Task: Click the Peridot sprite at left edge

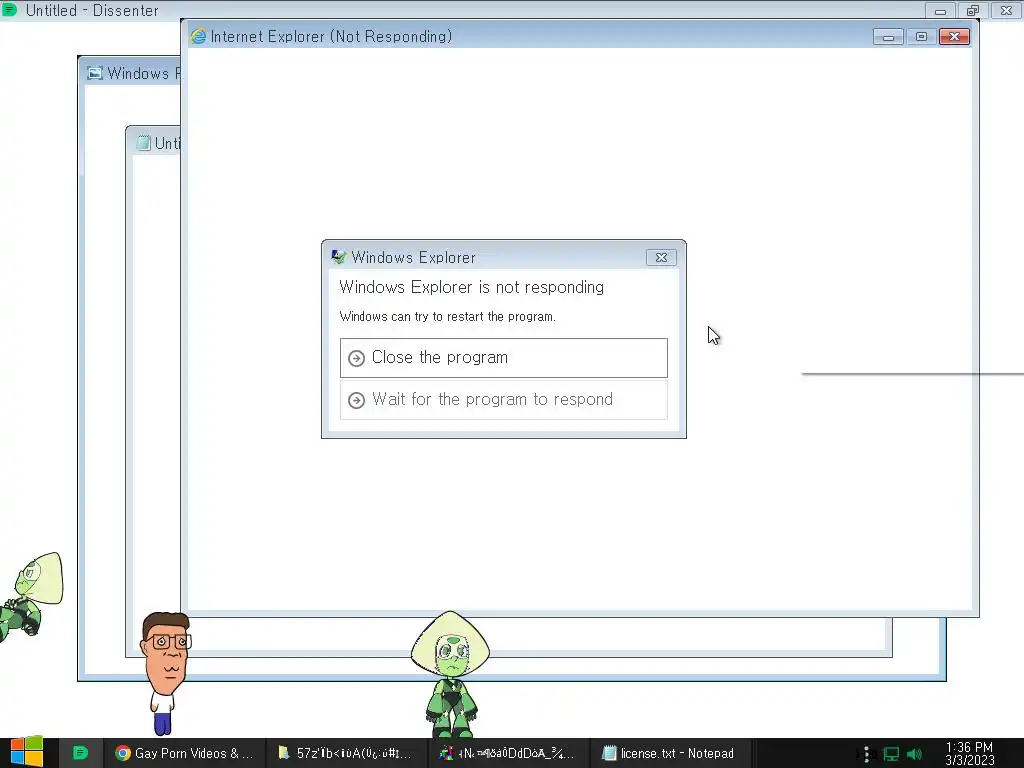Action: click(31, 597)
